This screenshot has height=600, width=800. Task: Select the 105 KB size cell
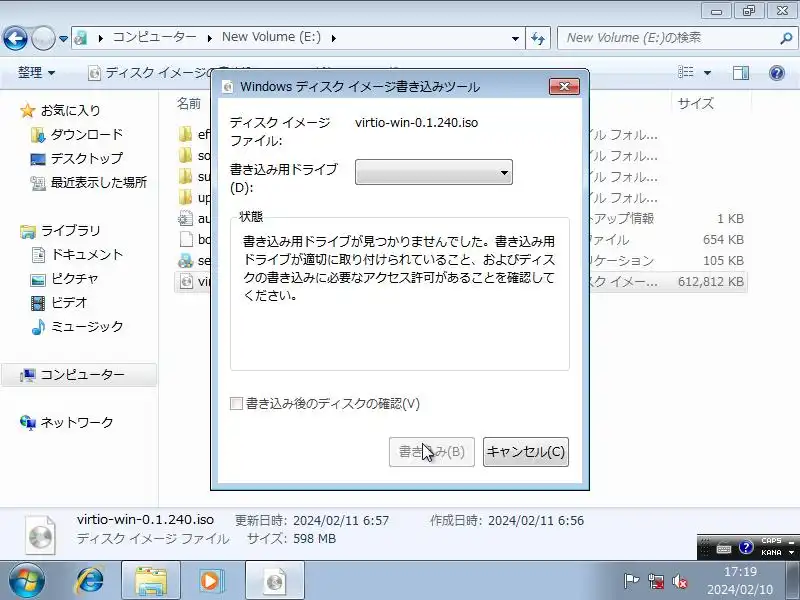click(723, 261)
